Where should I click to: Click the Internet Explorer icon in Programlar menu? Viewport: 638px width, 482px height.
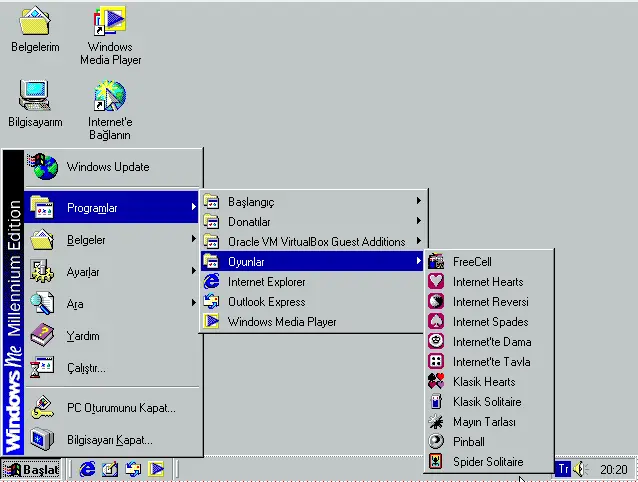[211, 281]
